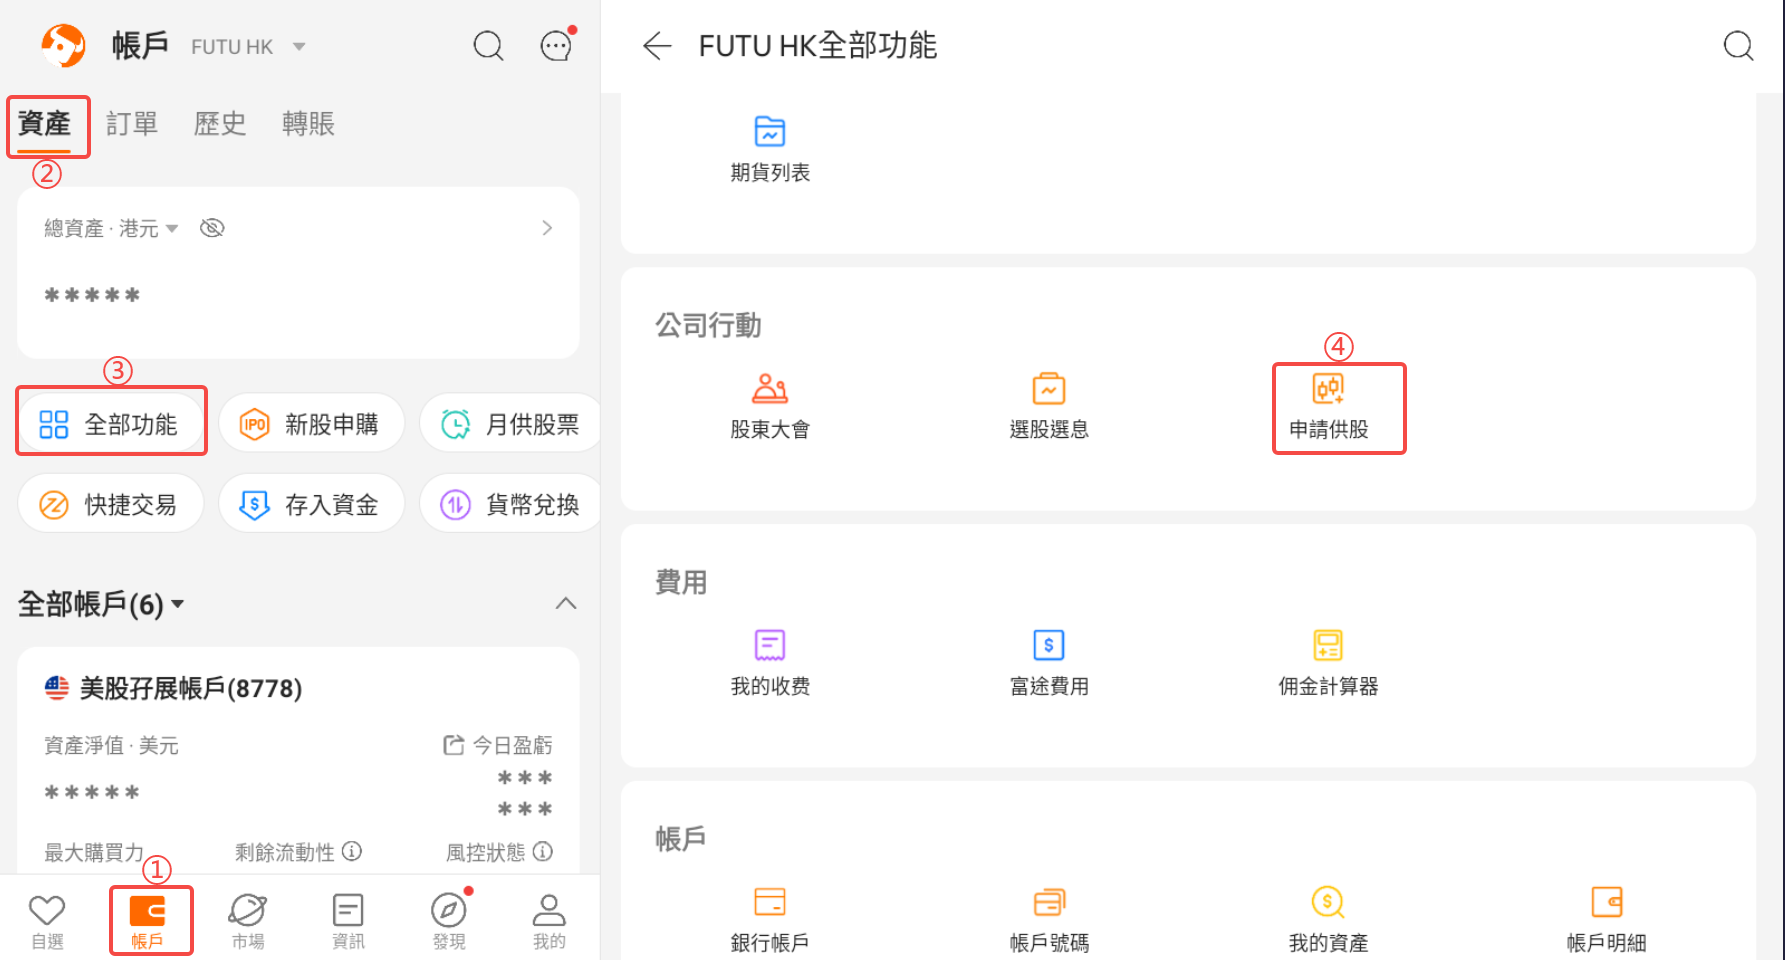
Task: Open 富途費用 fees icon
Action: (x=1048, y=645)
